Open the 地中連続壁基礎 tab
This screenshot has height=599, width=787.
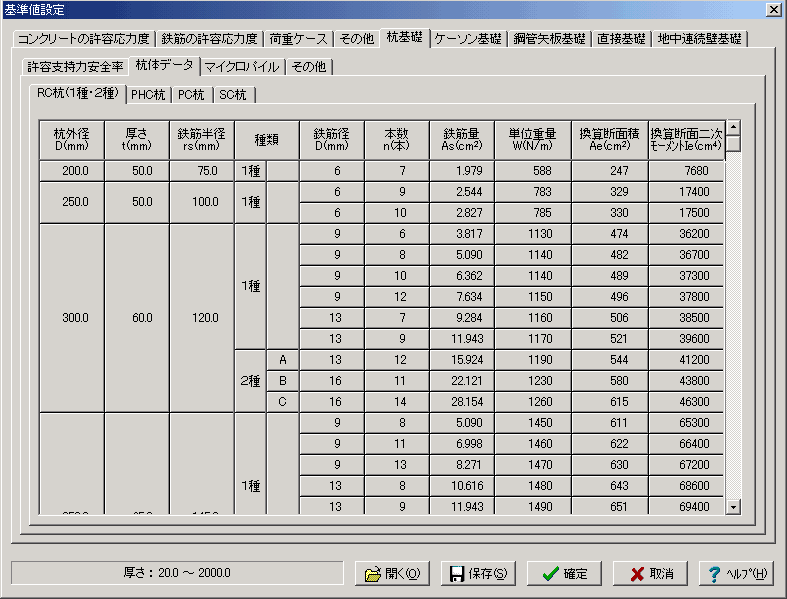tap(700, 39)
